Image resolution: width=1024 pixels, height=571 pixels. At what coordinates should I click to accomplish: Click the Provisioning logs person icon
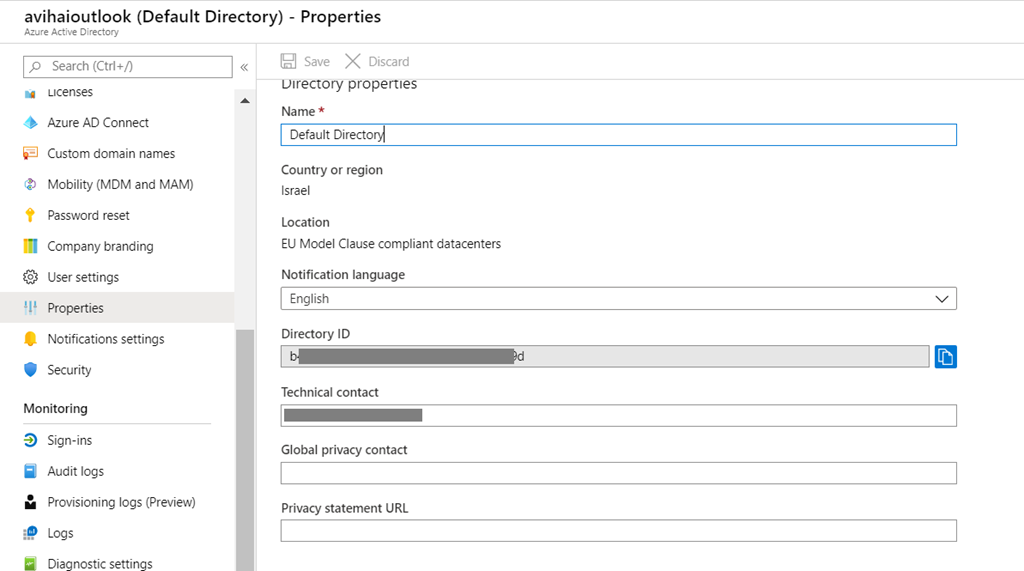pyautogui.click(x=30, y=502)
